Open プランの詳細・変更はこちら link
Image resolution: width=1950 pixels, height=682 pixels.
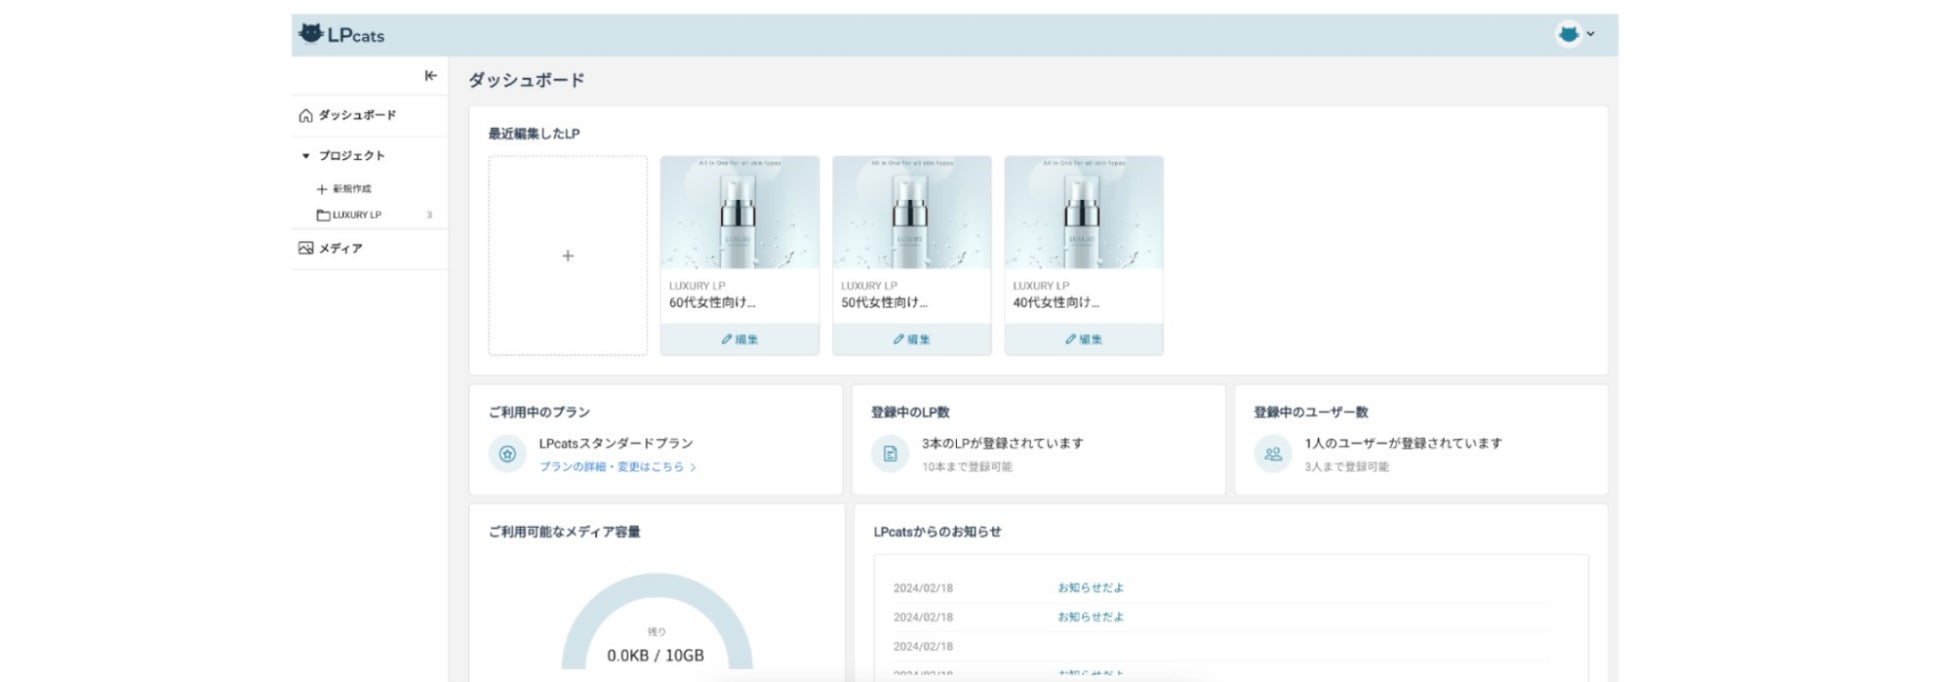617,467
